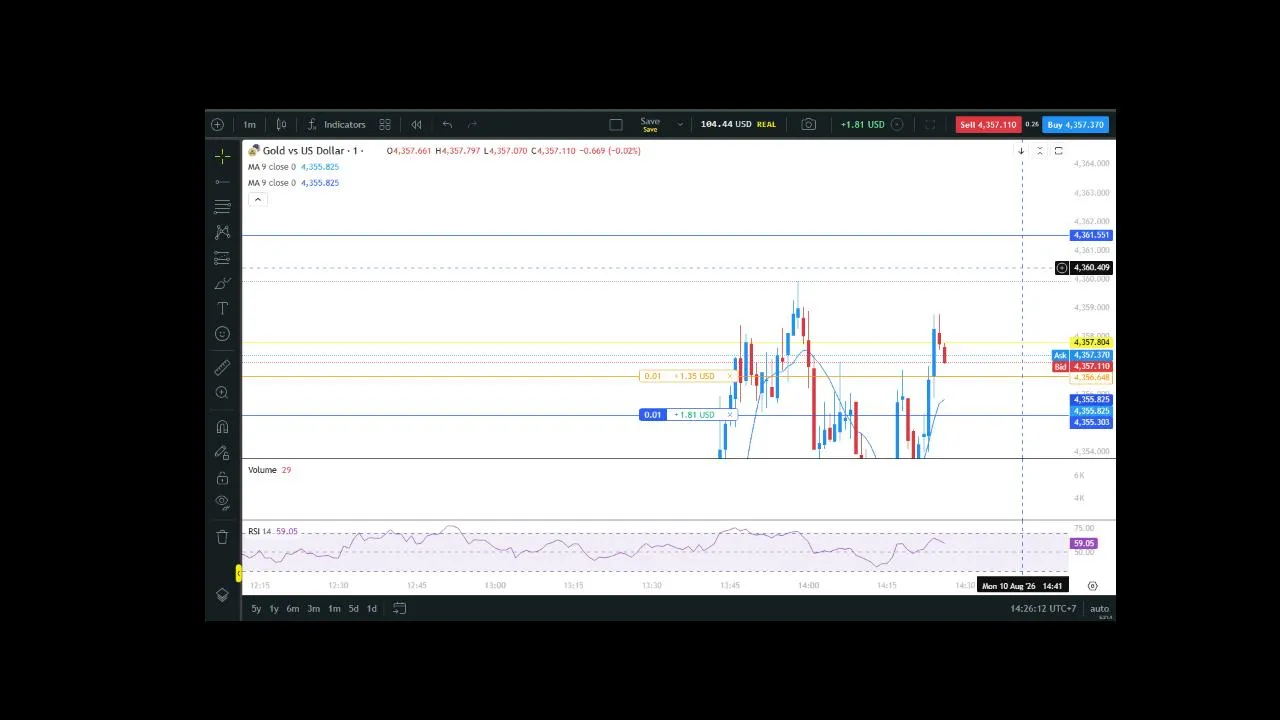1280x720 pixels.
Task: Select the brush drawing tool
Action: 222,284
